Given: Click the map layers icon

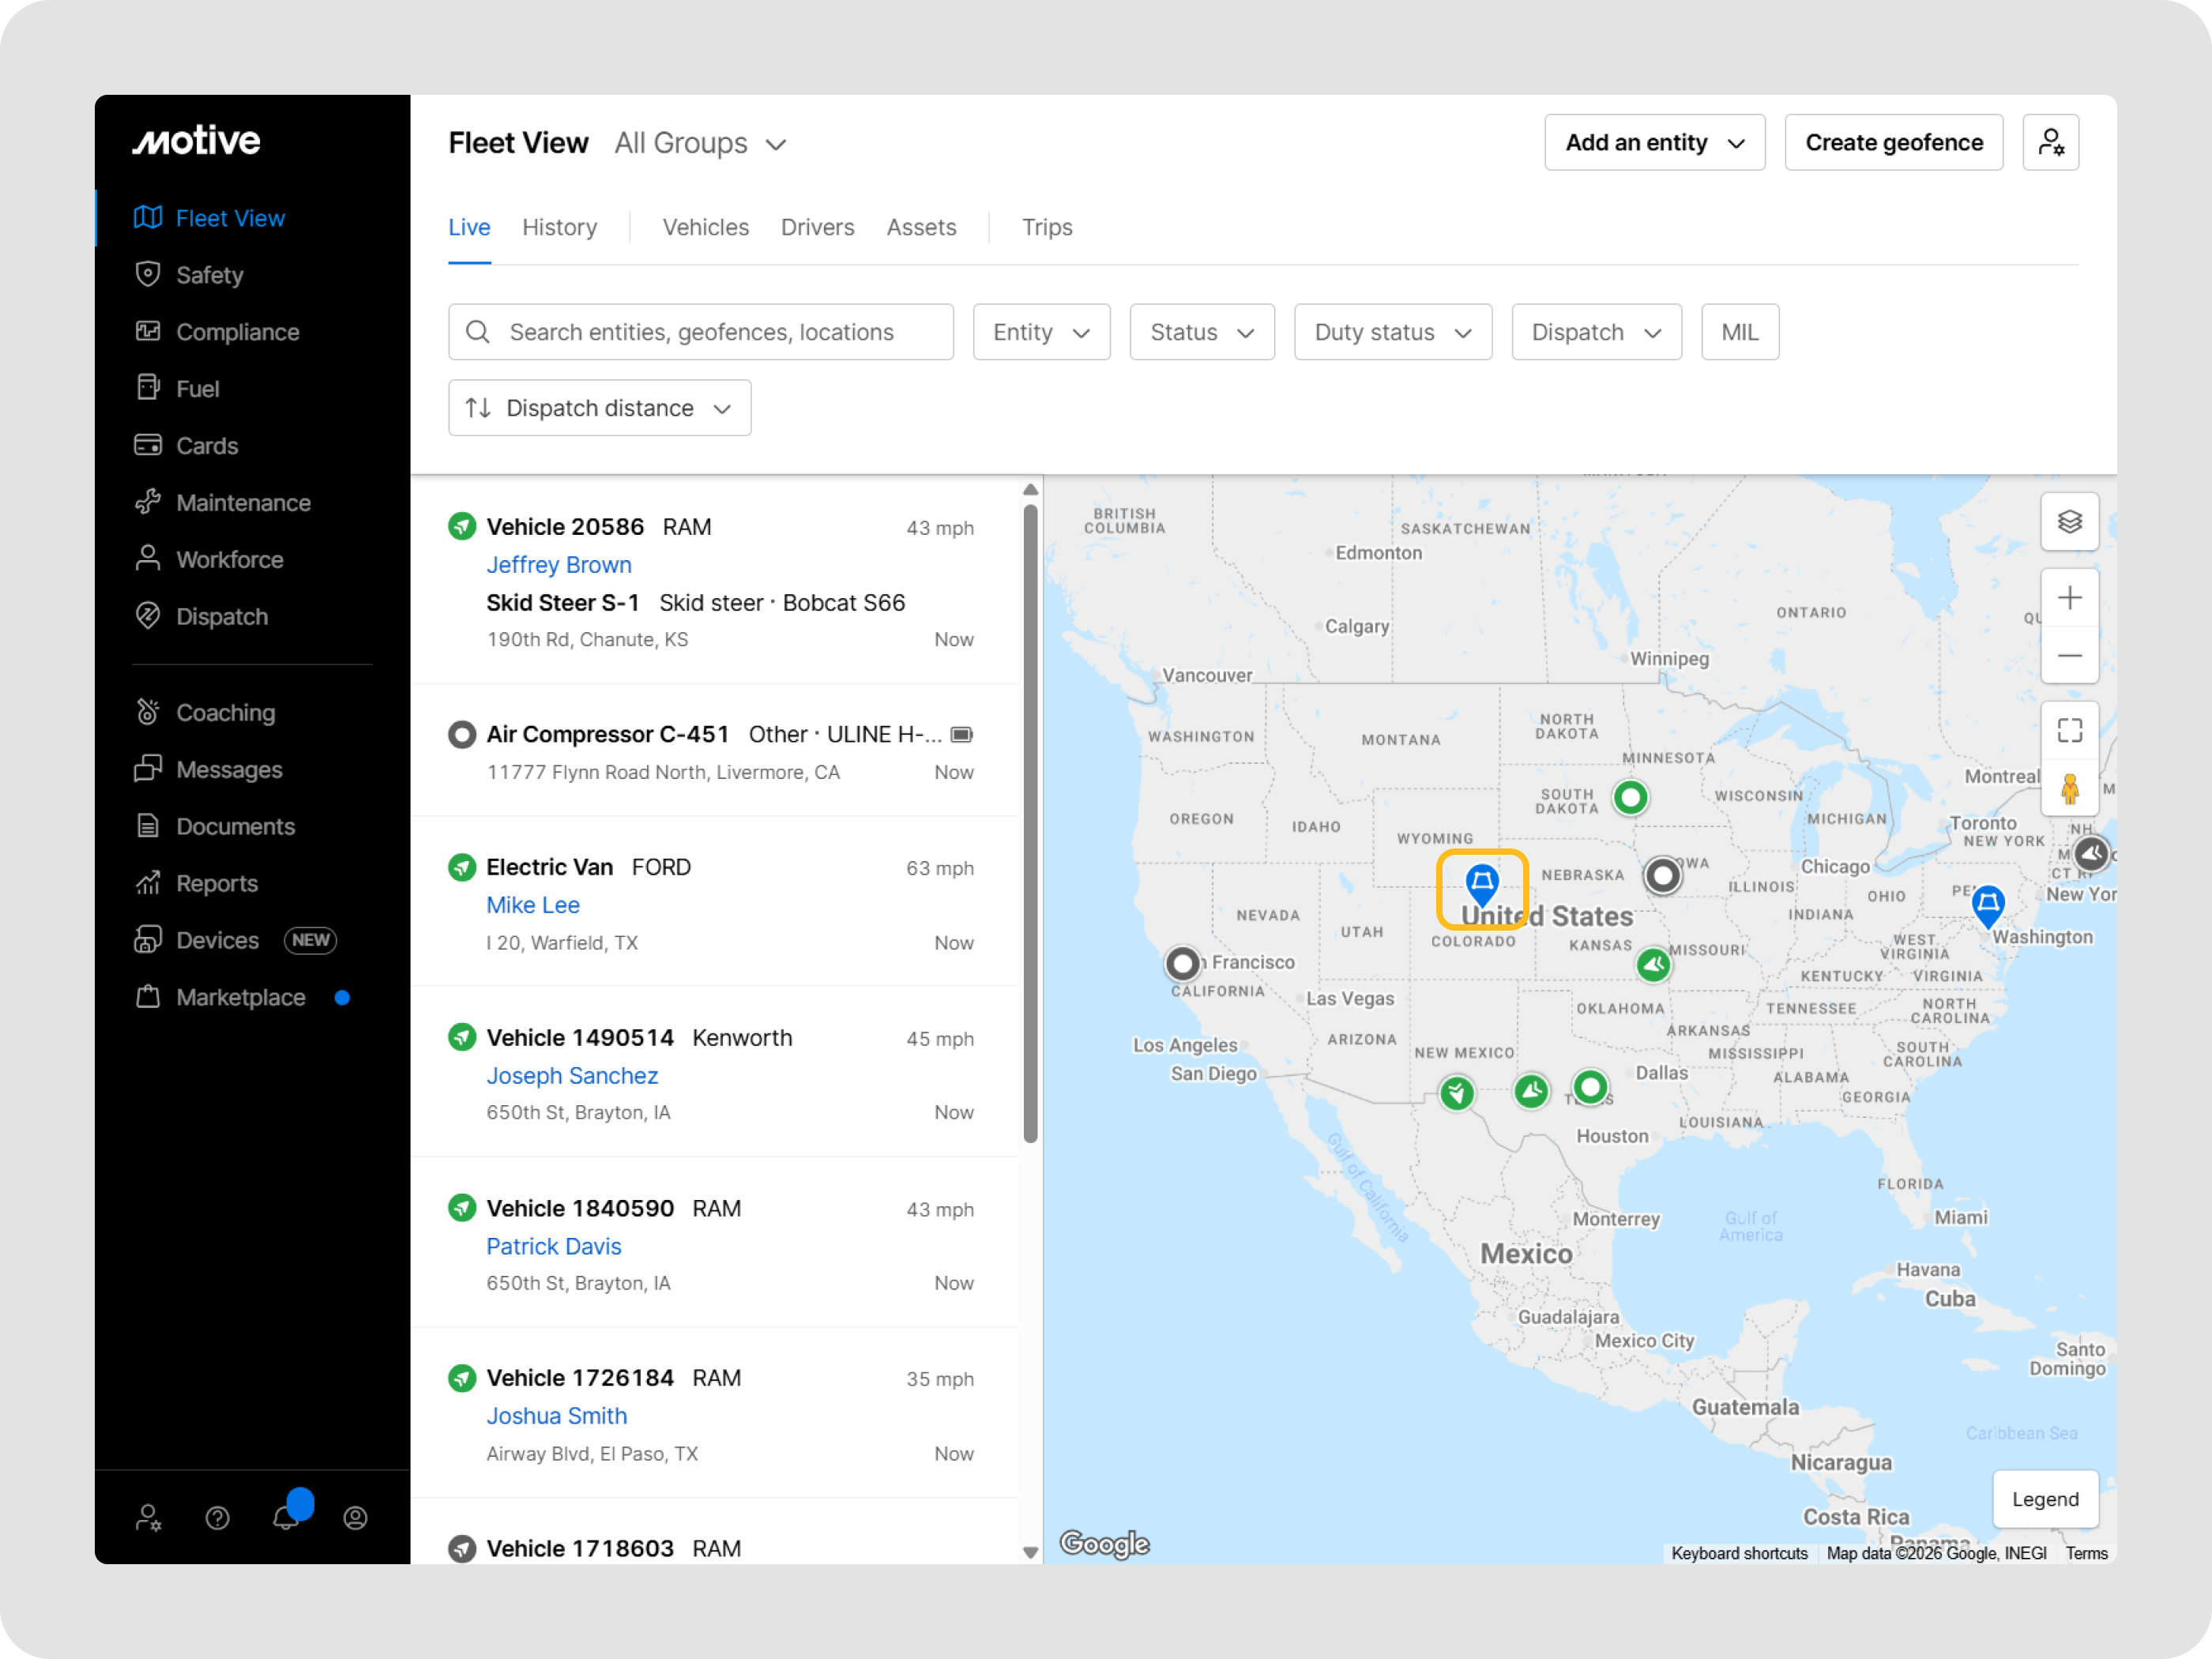Looking at the screenshot, I should [2069, 521].
